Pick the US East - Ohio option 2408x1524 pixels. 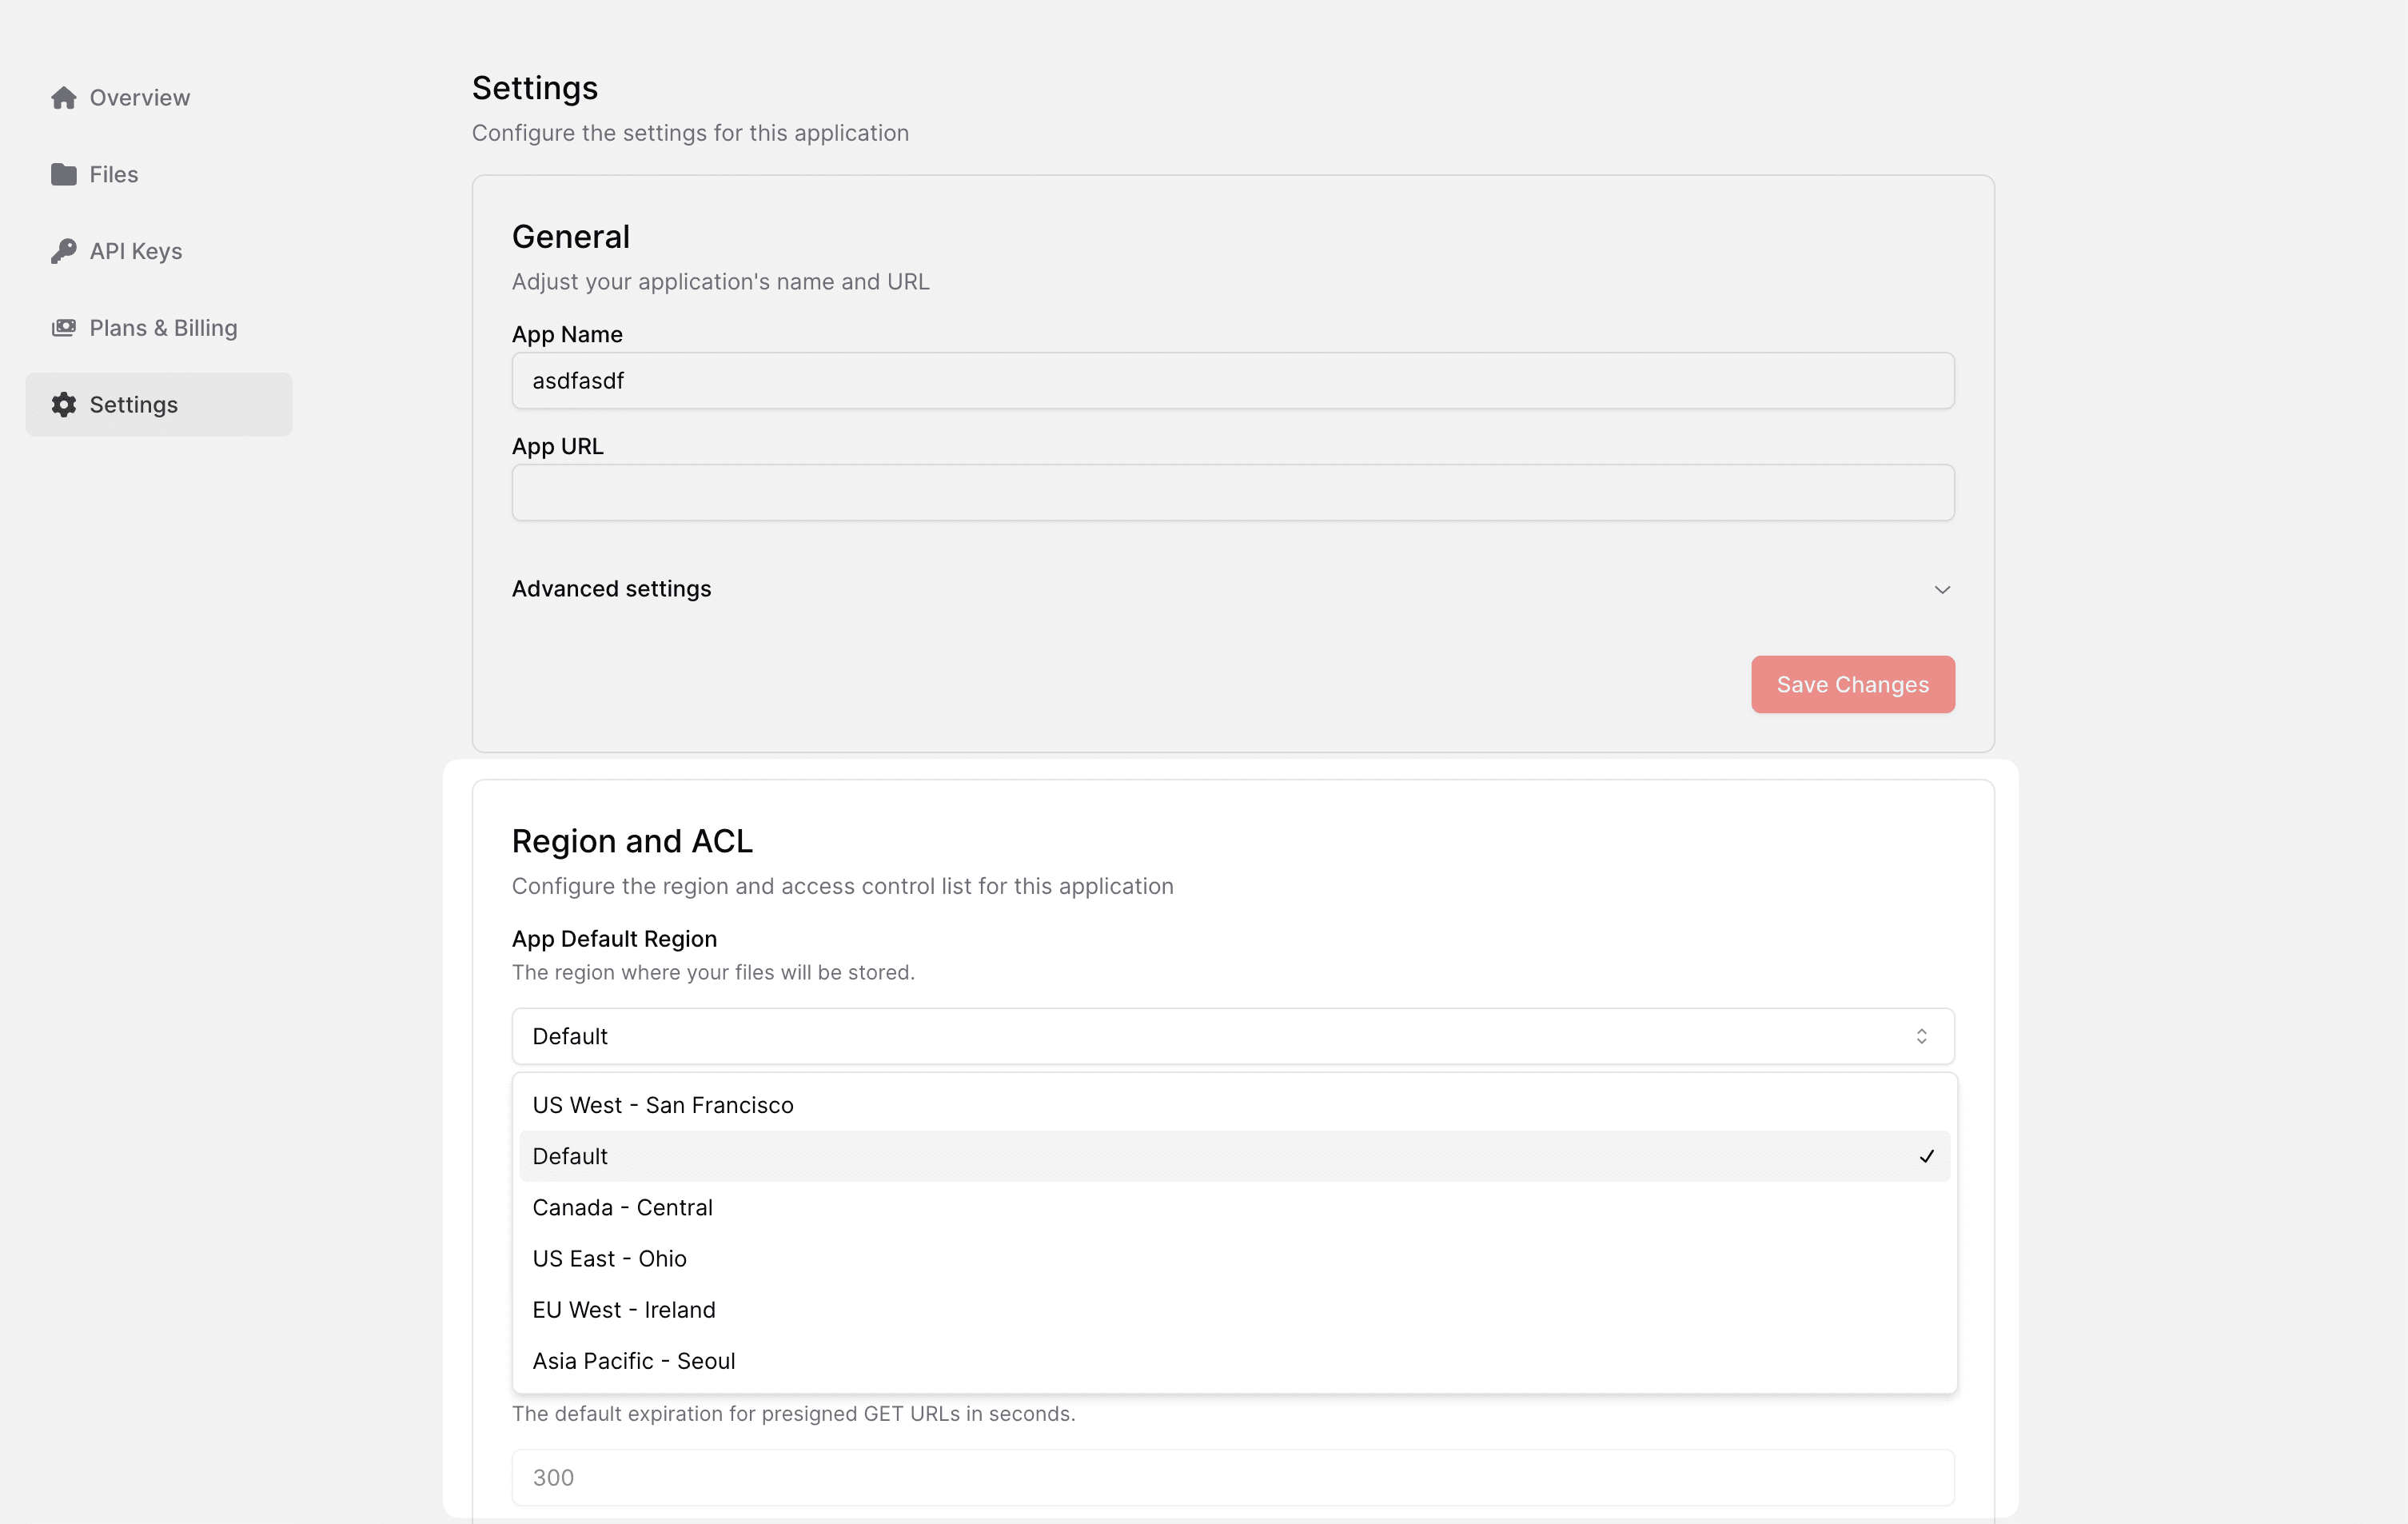(609, 1259)
